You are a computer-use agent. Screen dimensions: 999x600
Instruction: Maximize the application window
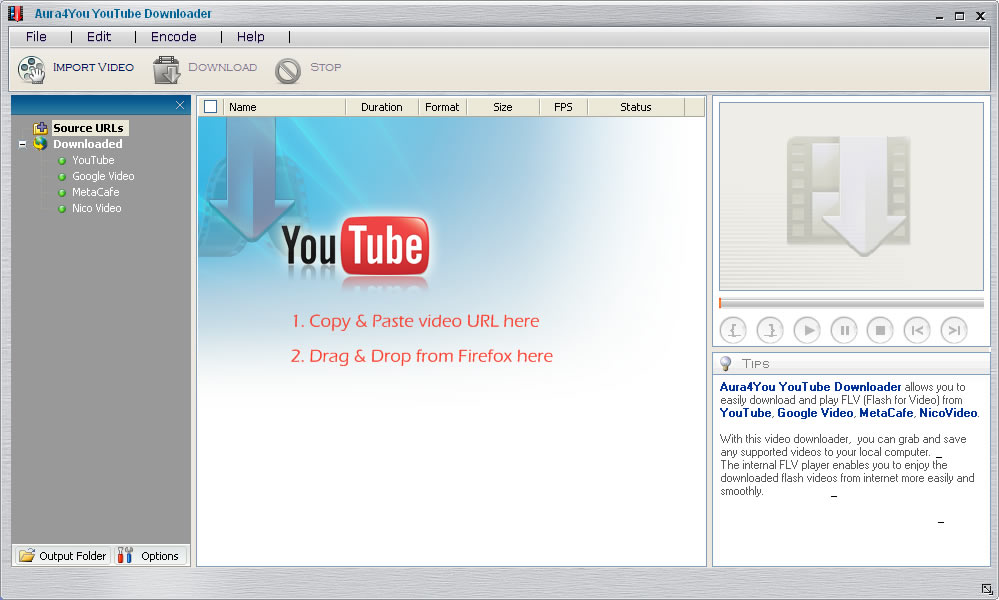point(959,16)
